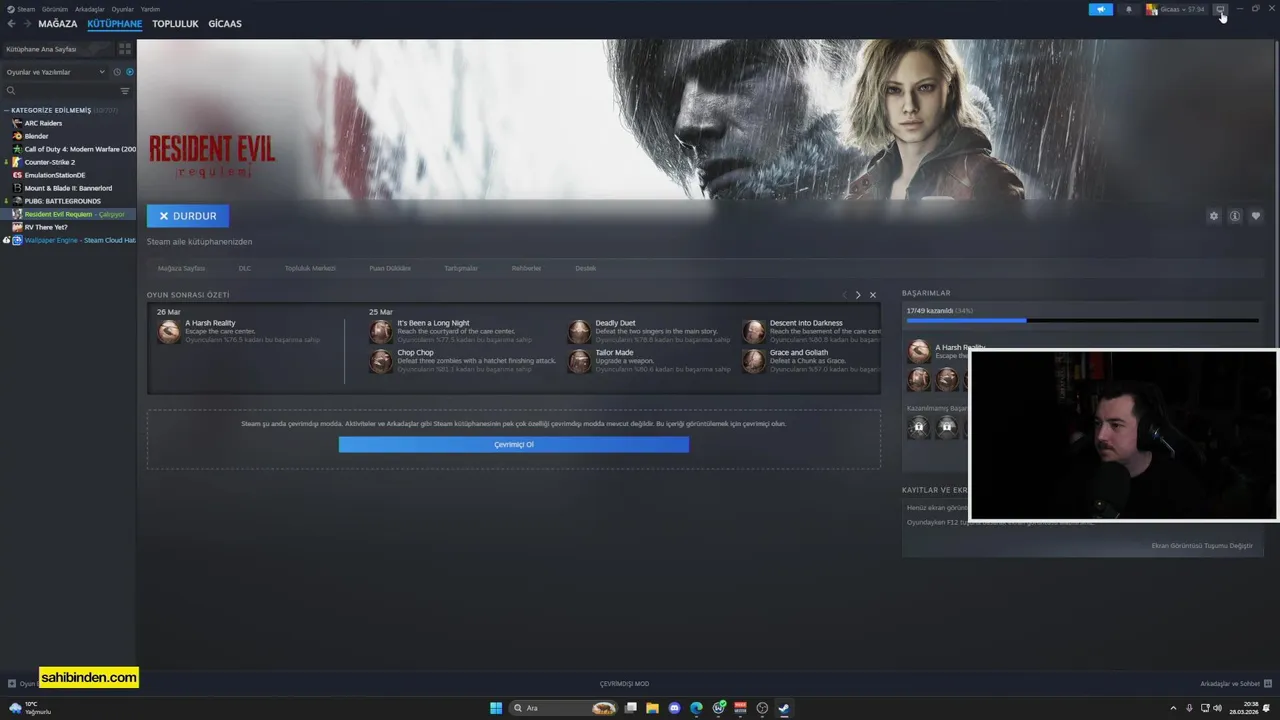
Task: Open the Mağaza Sayfası link
Action: pos(181,268)
